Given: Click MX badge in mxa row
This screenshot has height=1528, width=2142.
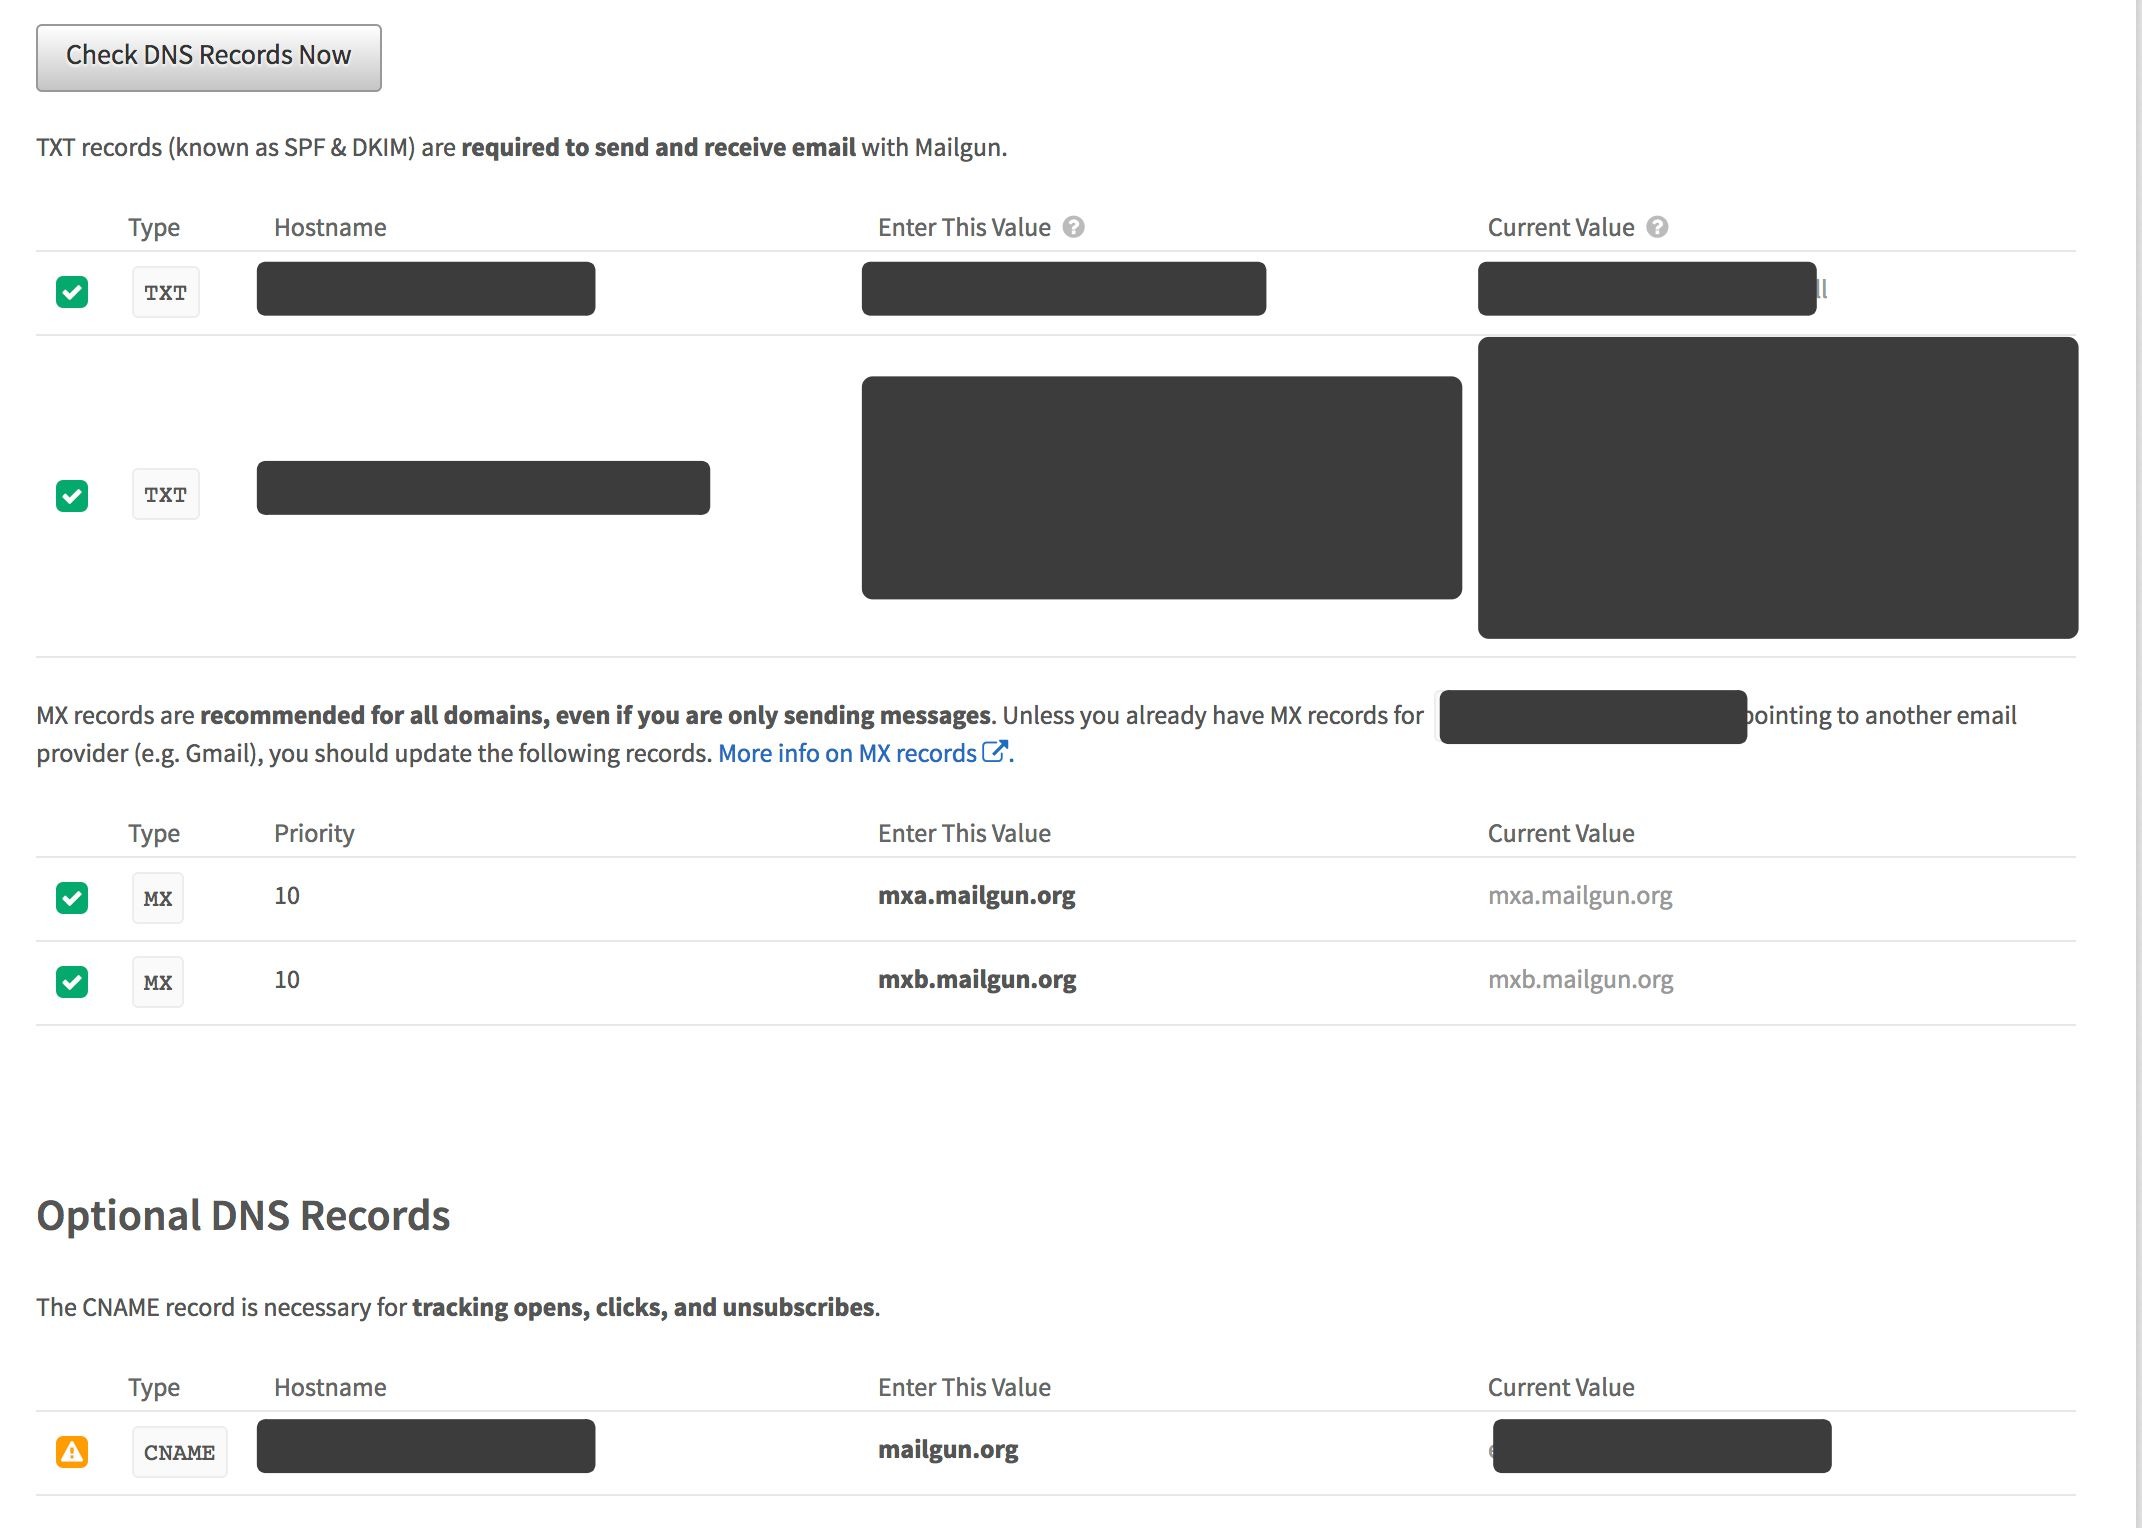Looking at the screenshot, I should 157,898.
